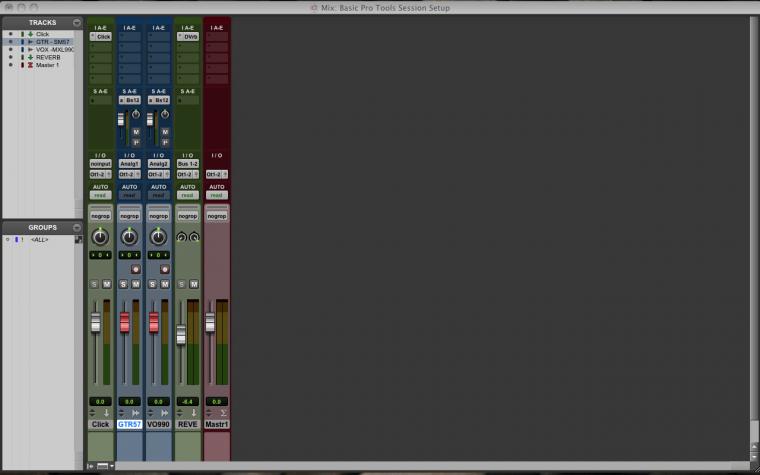Click the send level mini-fader on GTR57 track

(121, 119)
